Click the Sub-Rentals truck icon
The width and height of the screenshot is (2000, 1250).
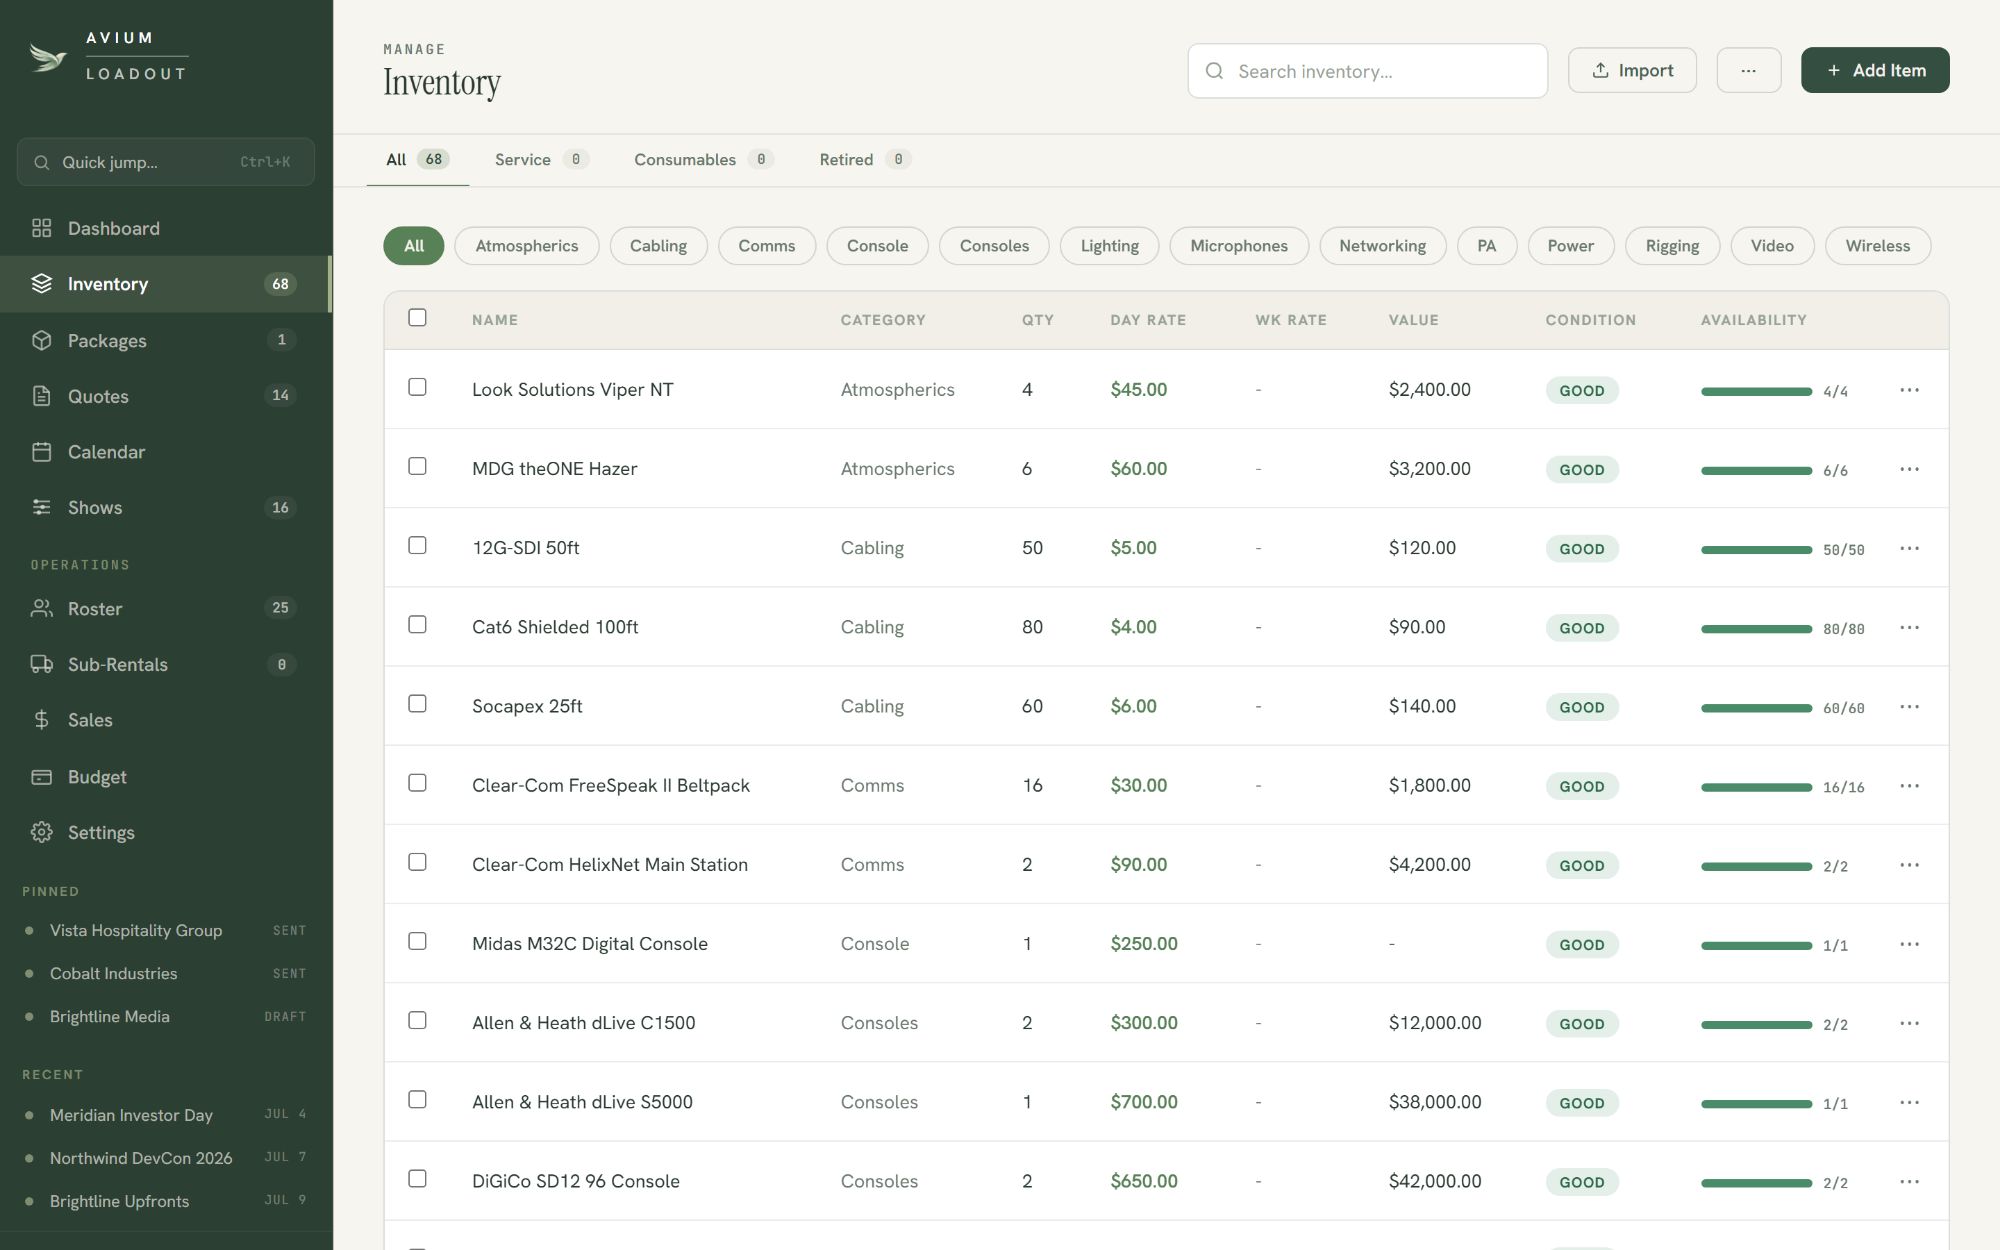41,664
